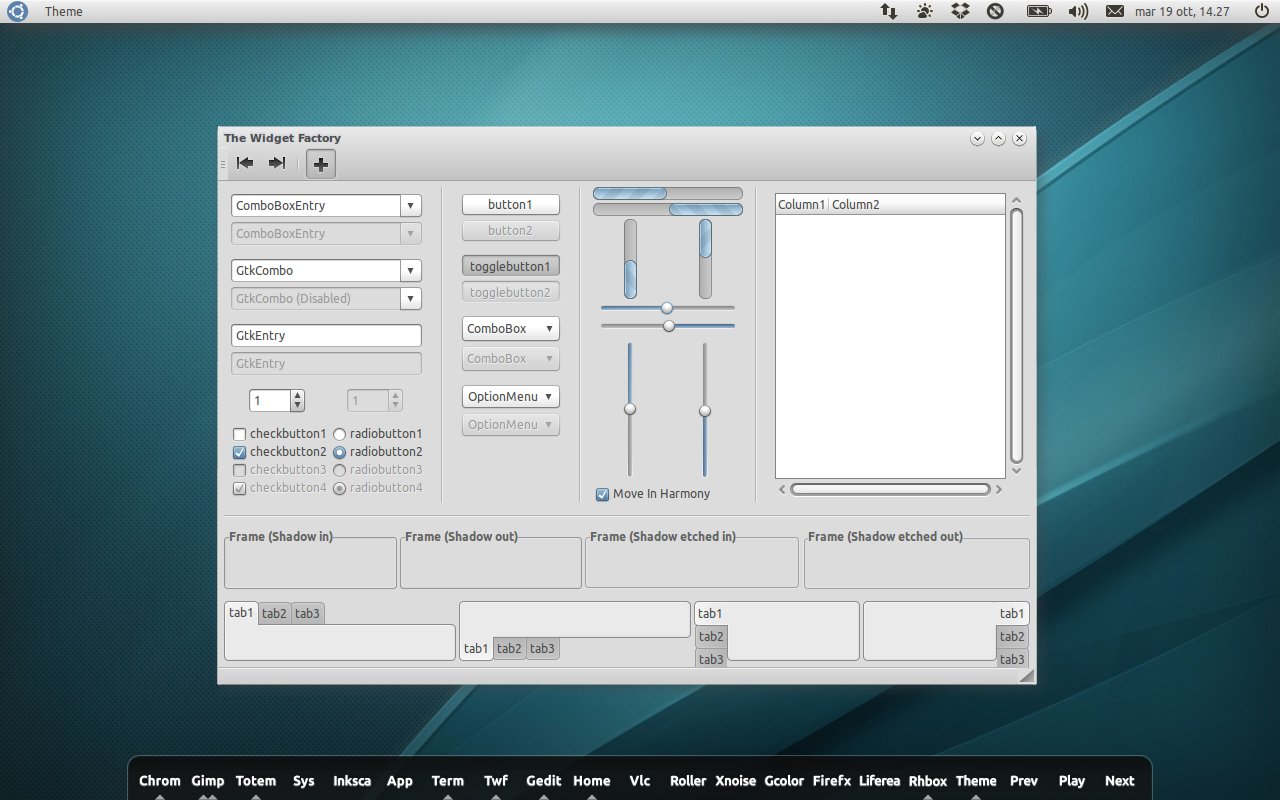Click the Column1 header

click(802, 204)
